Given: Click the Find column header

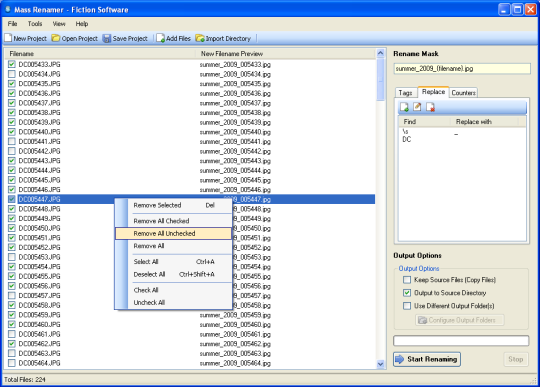Looking at the screenshot, I should pyautogui.click(x=425, y=122).
